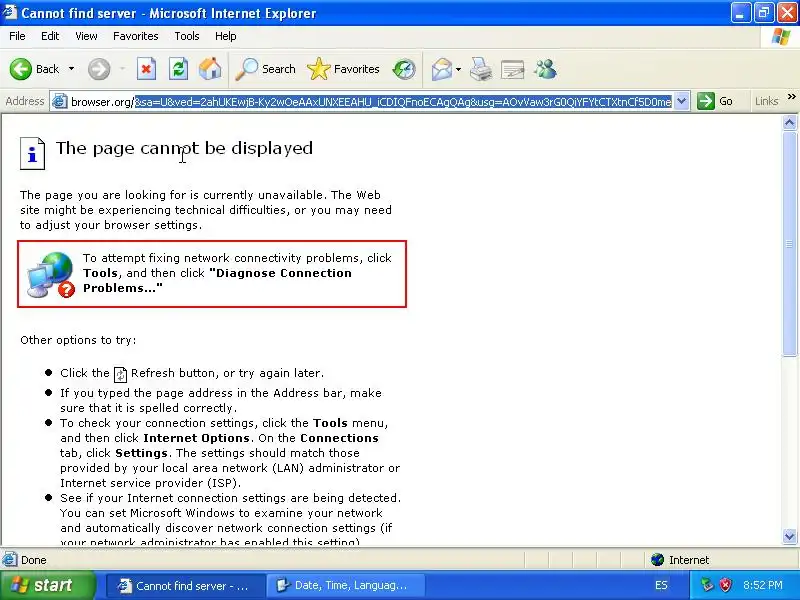Switch to 'Cannot find server' taskbar button
Screen dimensions: 800x600
point(186,586)
